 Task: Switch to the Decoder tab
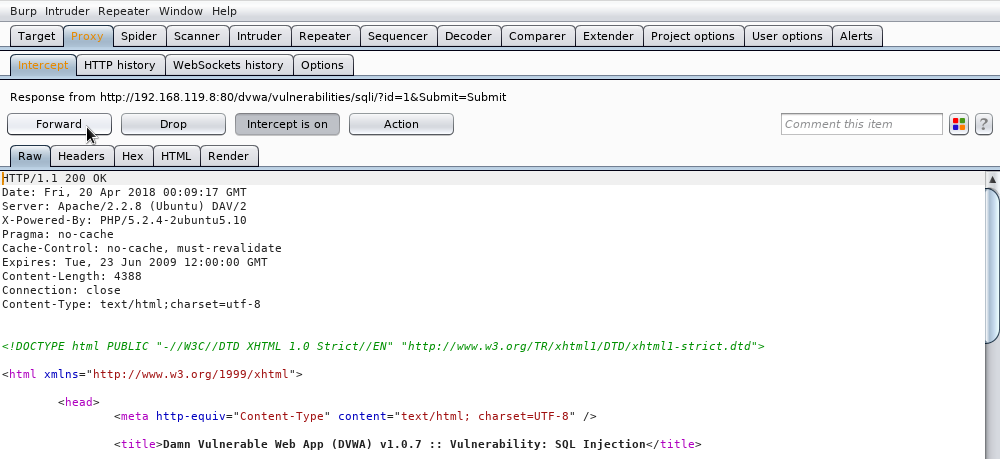pos(468,36)
